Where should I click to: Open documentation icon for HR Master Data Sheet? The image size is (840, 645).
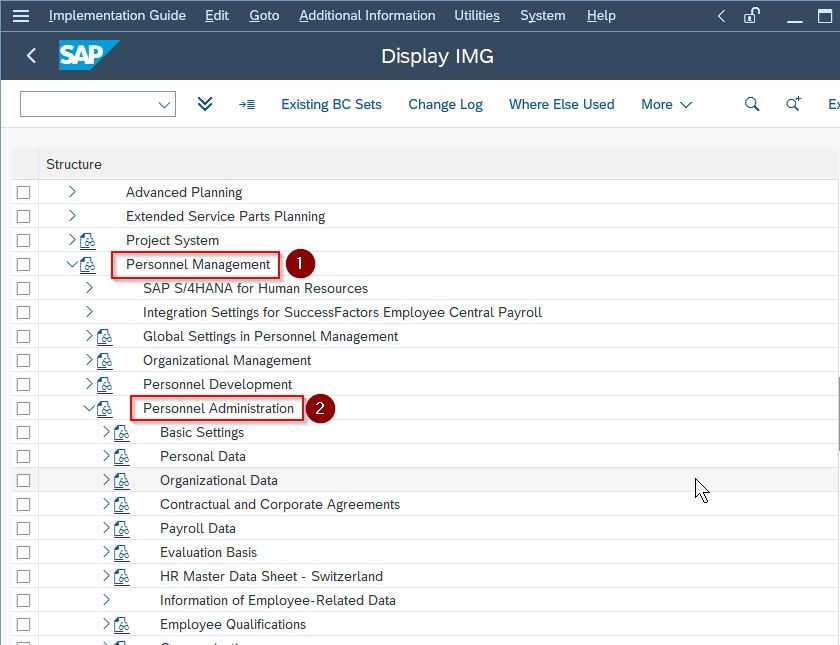[x=122, y=577]
